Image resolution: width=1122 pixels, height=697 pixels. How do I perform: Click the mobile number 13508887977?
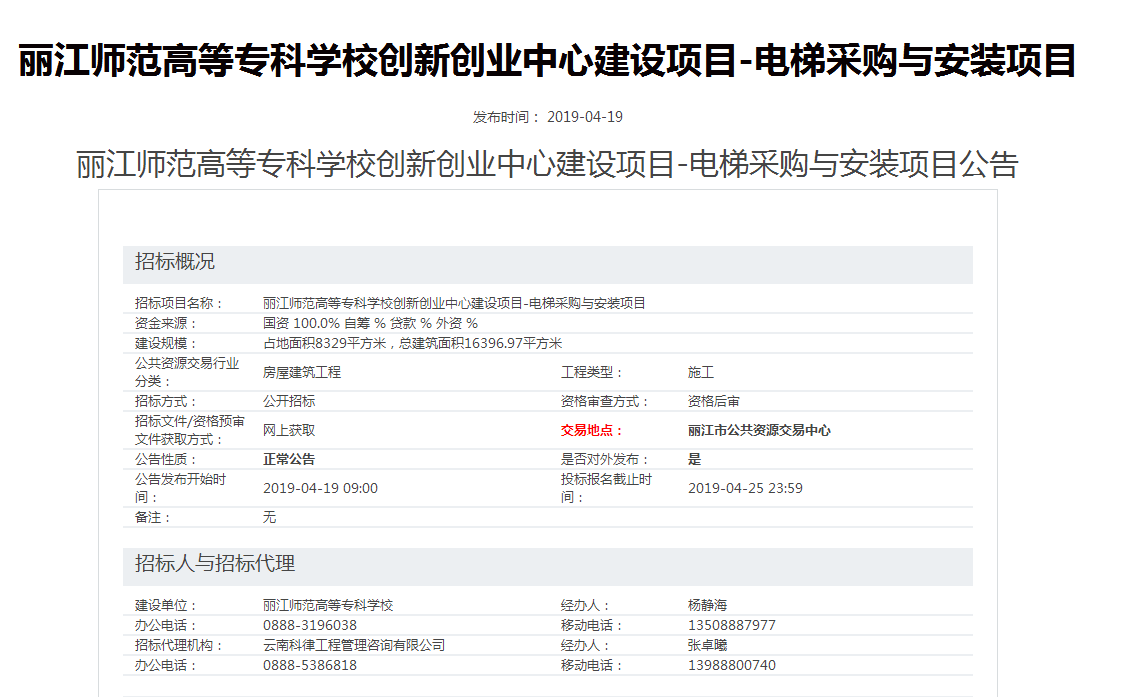coord(732,625)
